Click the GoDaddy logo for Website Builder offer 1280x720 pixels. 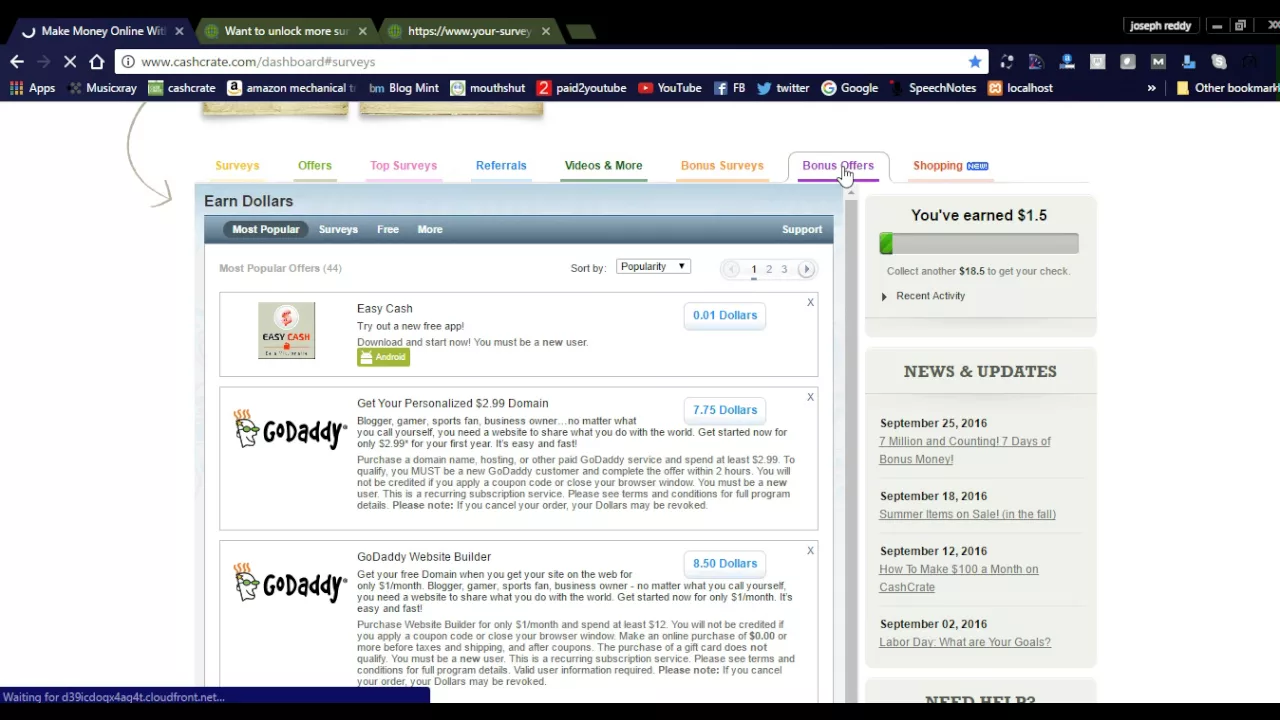(x=290, y=583)
